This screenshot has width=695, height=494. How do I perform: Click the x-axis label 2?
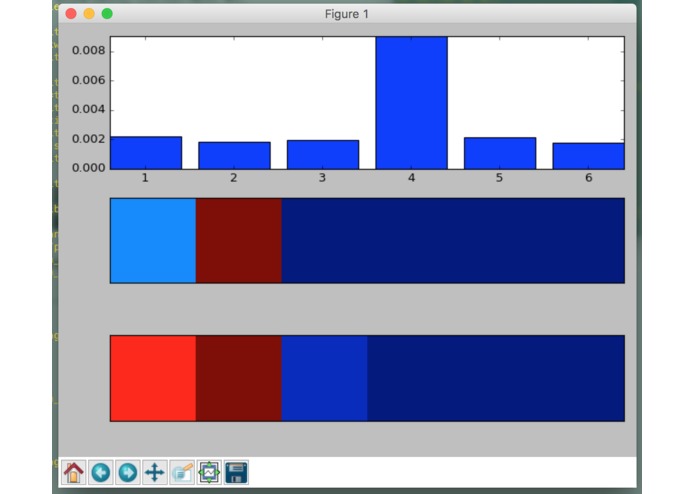coord(234,178)
